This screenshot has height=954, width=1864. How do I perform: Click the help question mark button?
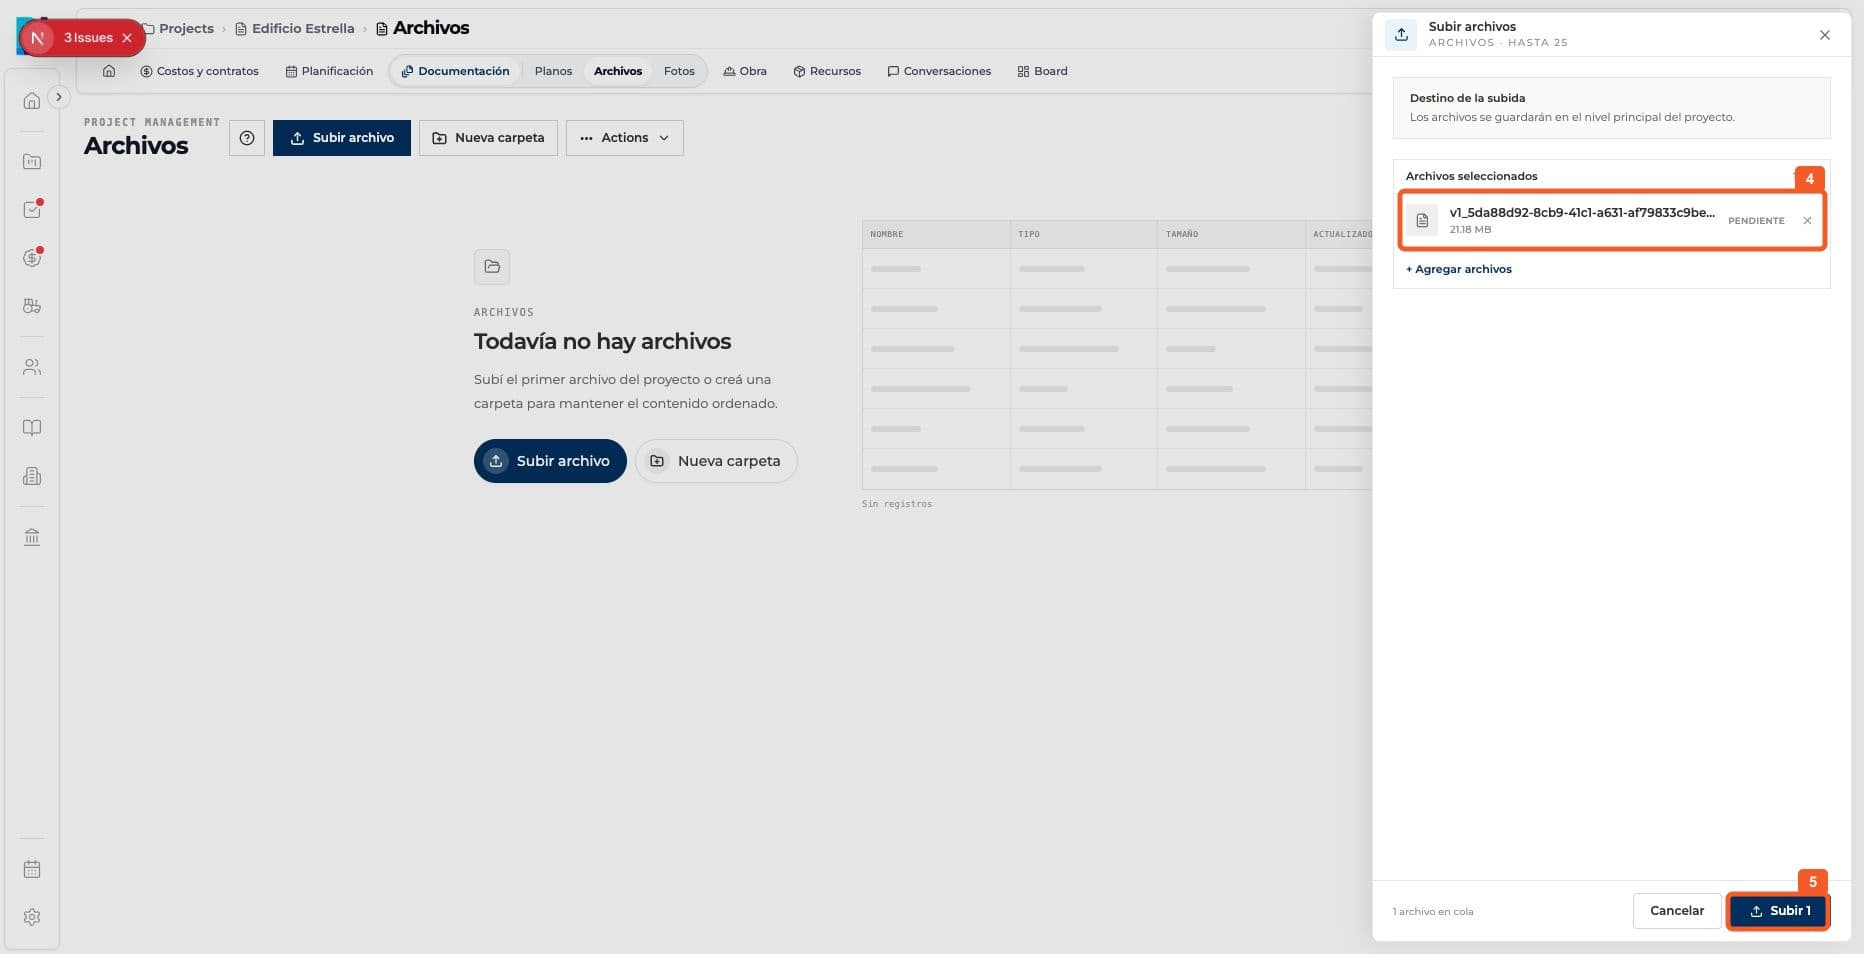[x=247, y=138]
